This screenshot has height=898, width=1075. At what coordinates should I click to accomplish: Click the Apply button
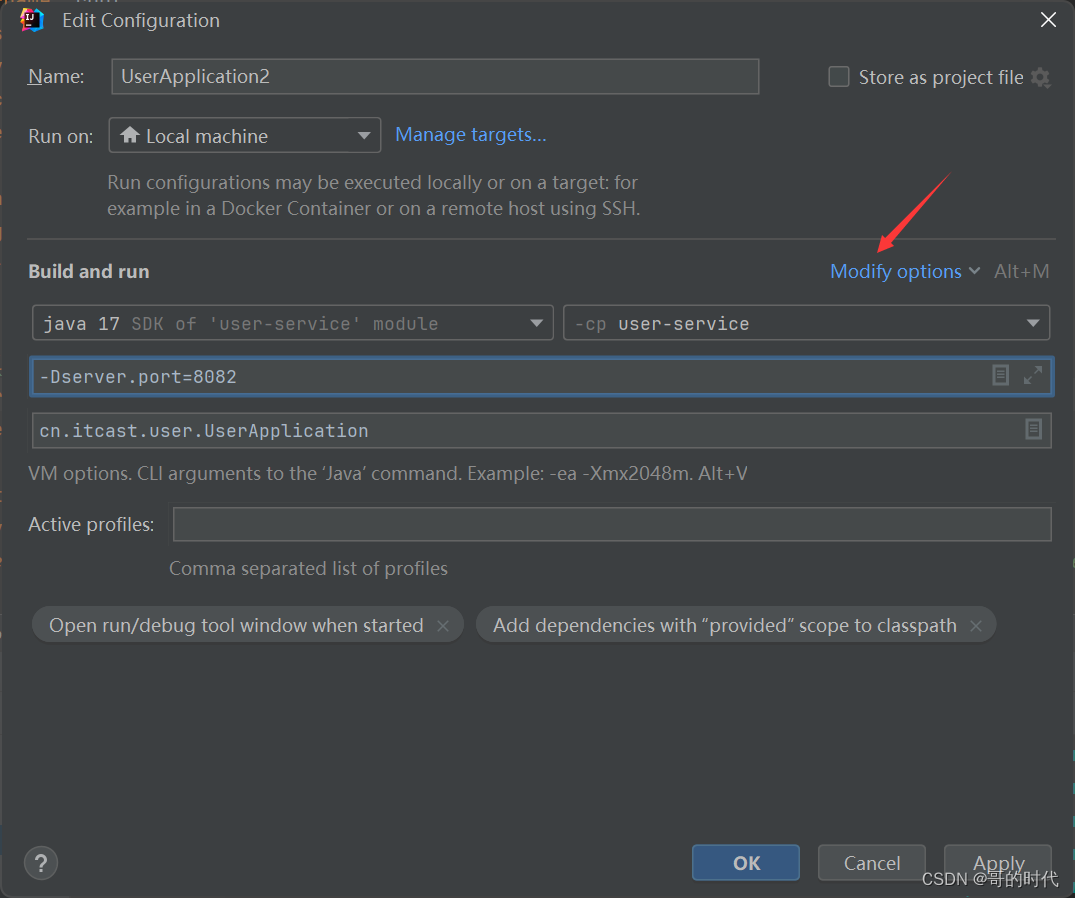[998, 863]
